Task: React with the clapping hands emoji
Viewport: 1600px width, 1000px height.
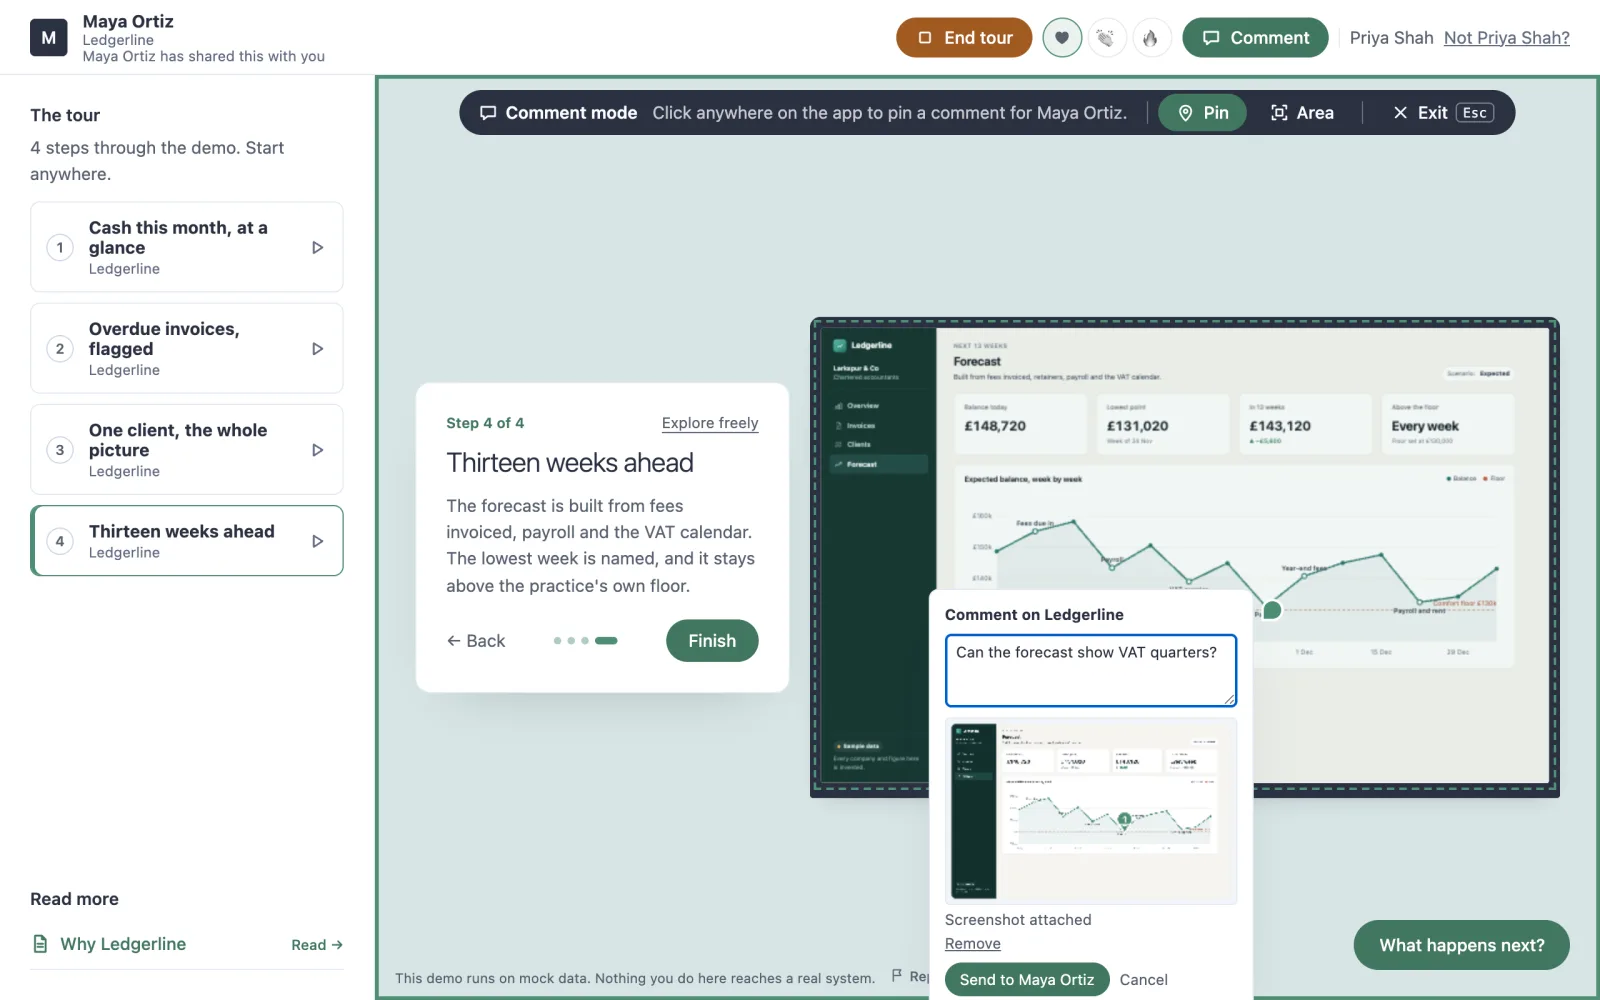Action: [1106, 38]
